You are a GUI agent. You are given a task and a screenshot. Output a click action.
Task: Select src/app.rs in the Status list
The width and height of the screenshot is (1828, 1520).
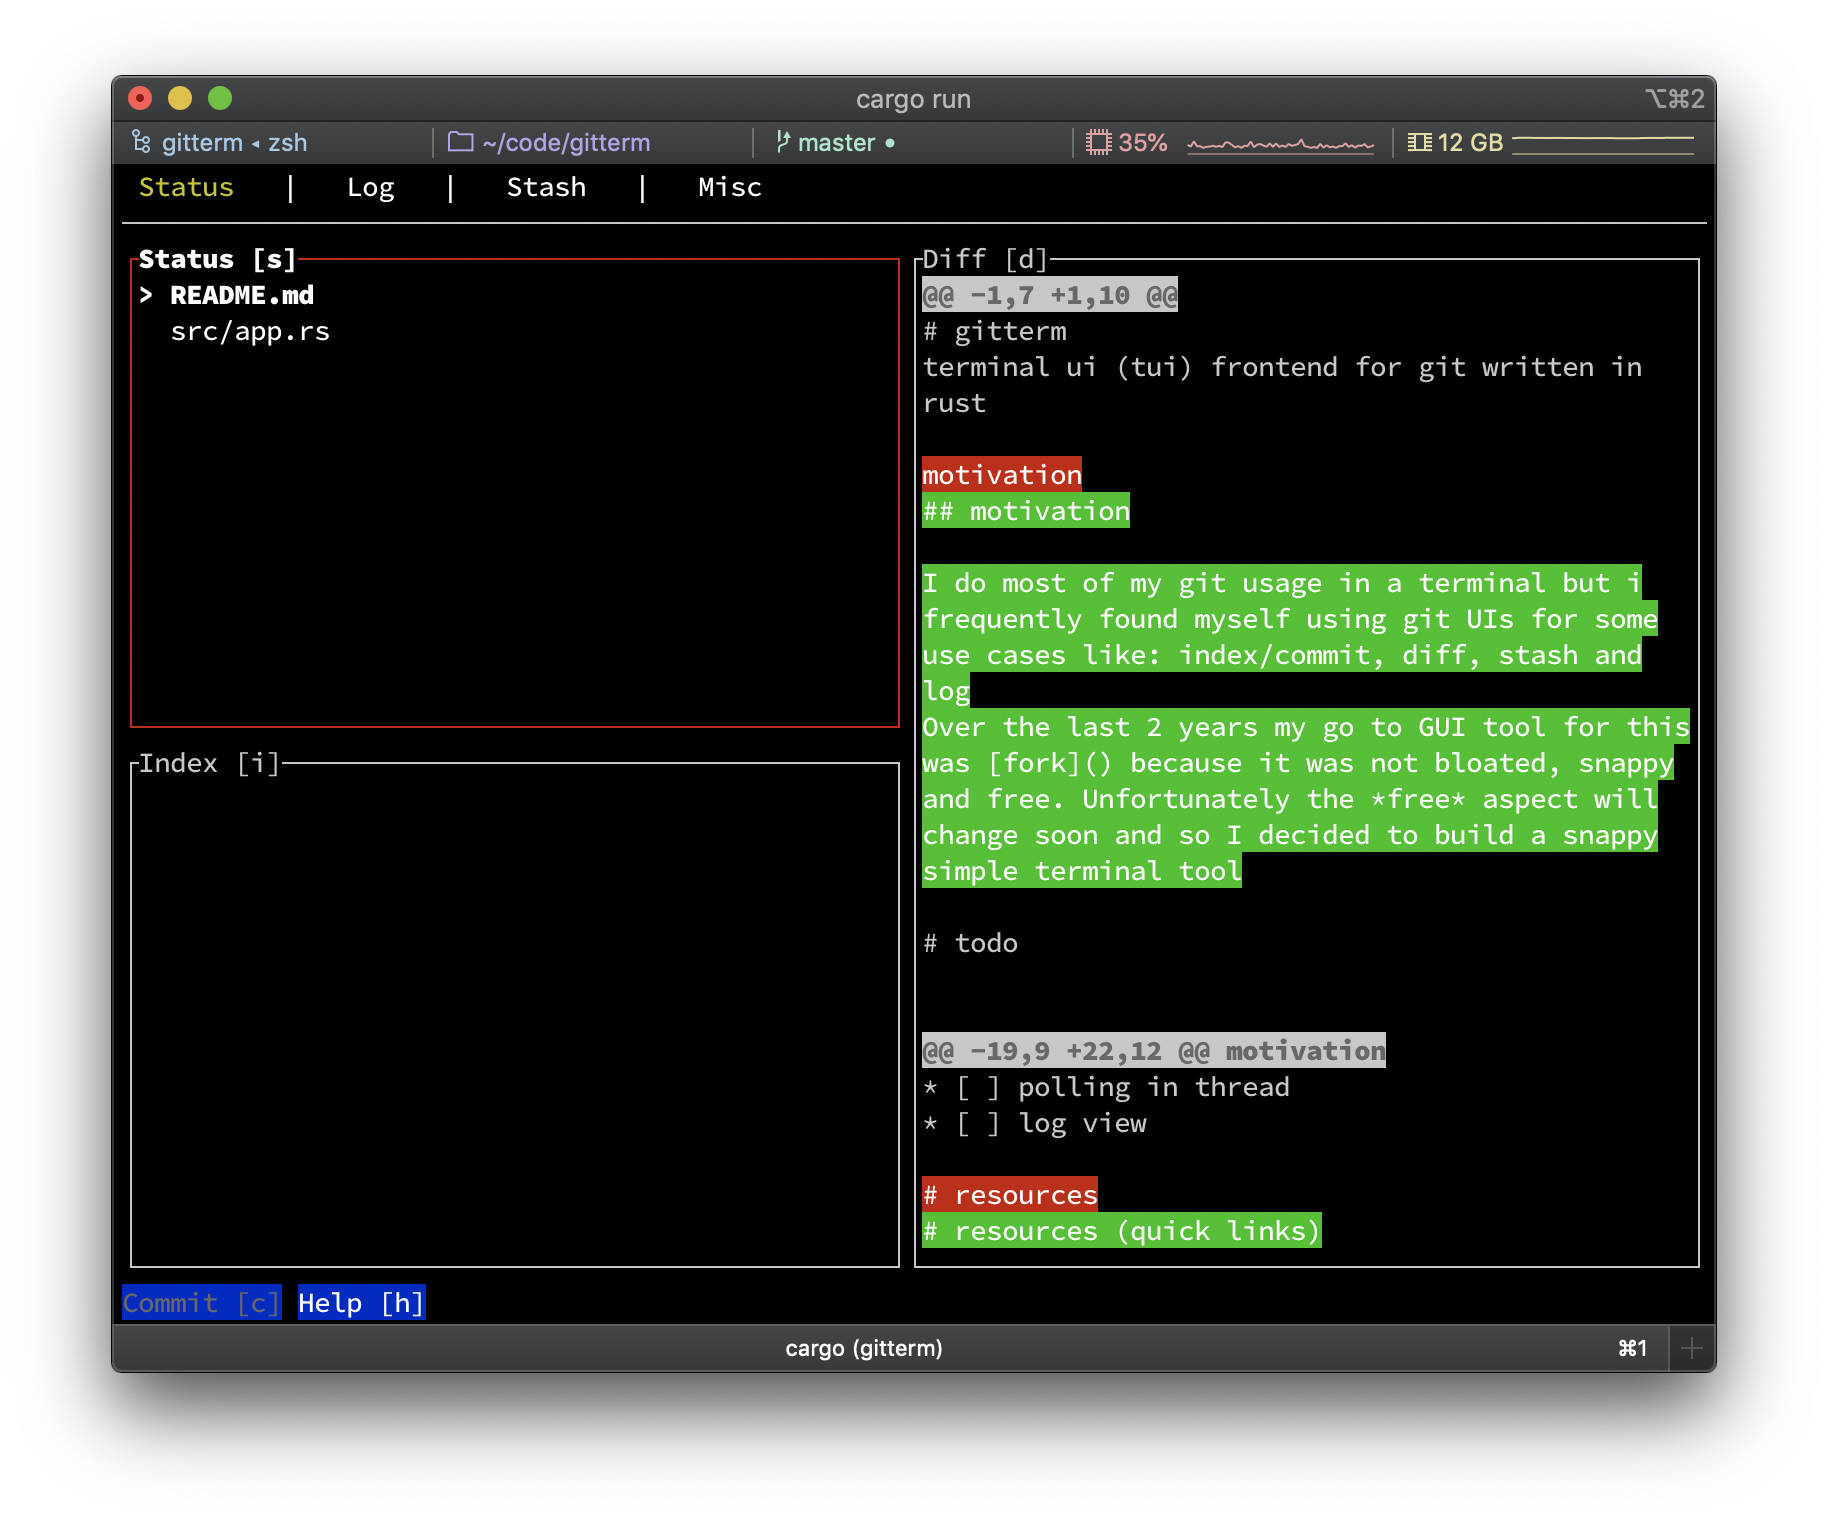[x=250, y=331]
